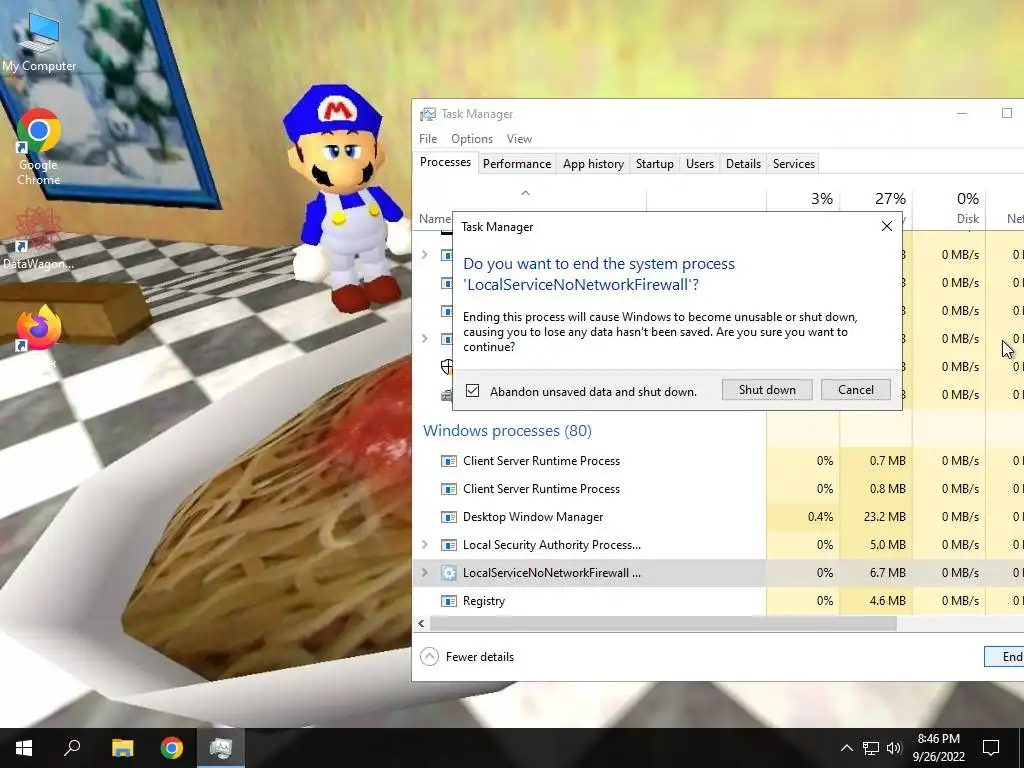Click the 23.2 MB memory value
The image size is (1024, 768).
884,517
